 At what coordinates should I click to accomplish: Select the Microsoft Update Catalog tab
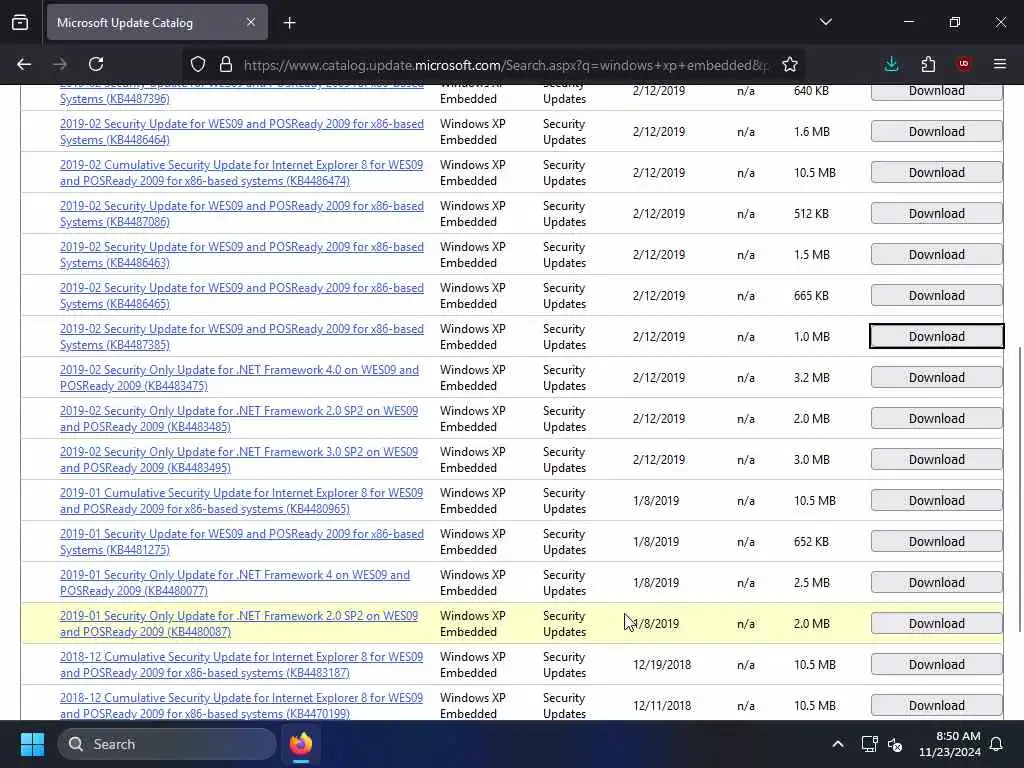click(x=157, y=23)
